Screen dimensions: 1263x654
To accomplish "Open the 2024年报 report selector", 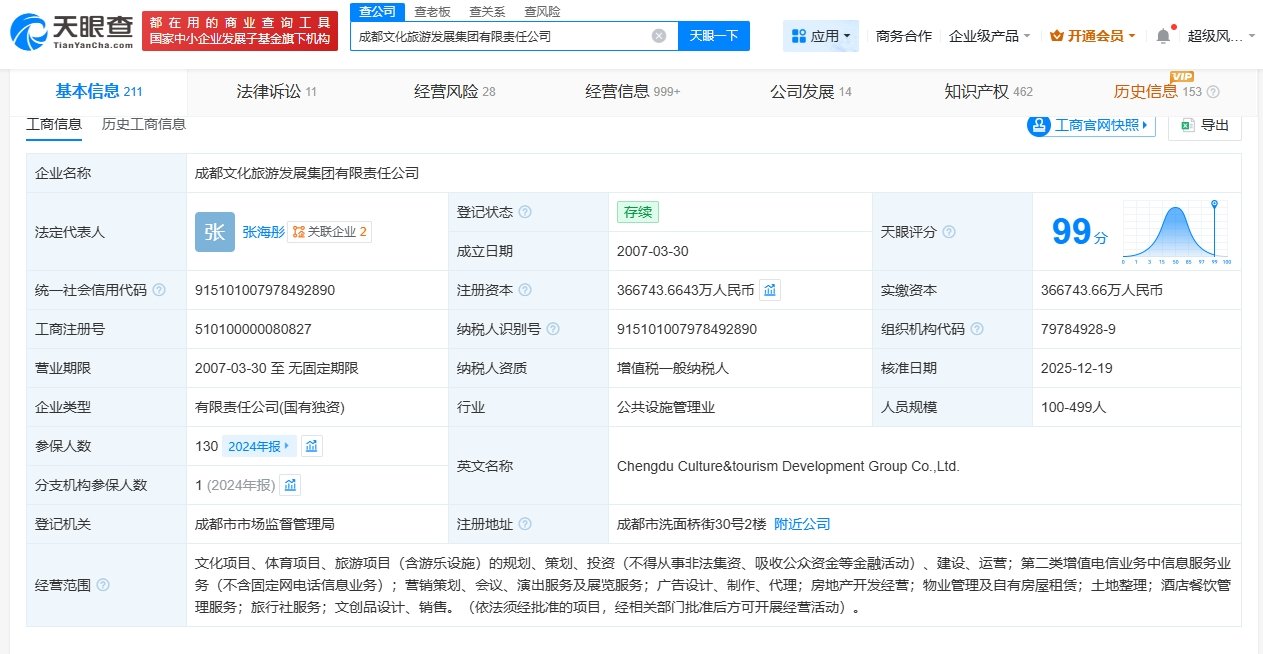I will (258, 446).
